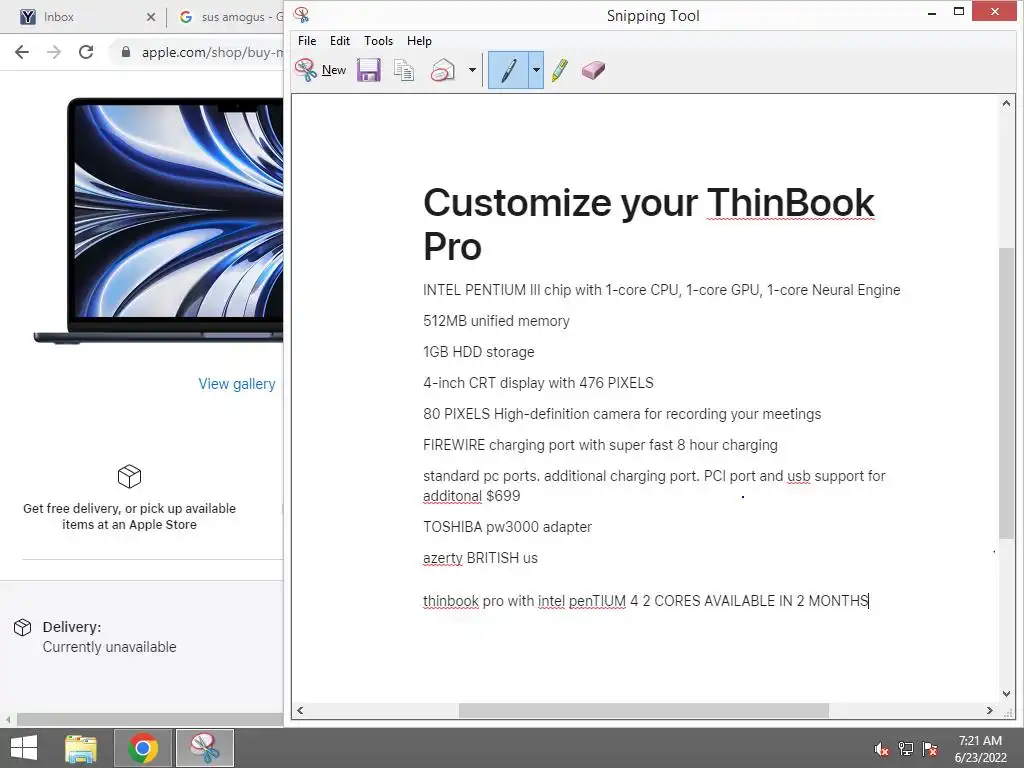The image size is (1024, 768).
Task: Open File Explorer from taskbar
Action: pyautogui.click(x=81, y=748)
